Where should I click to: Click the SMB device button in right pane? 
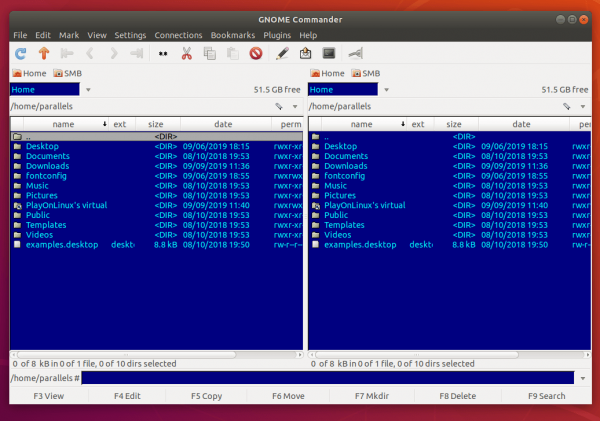[x=366, y=73]
